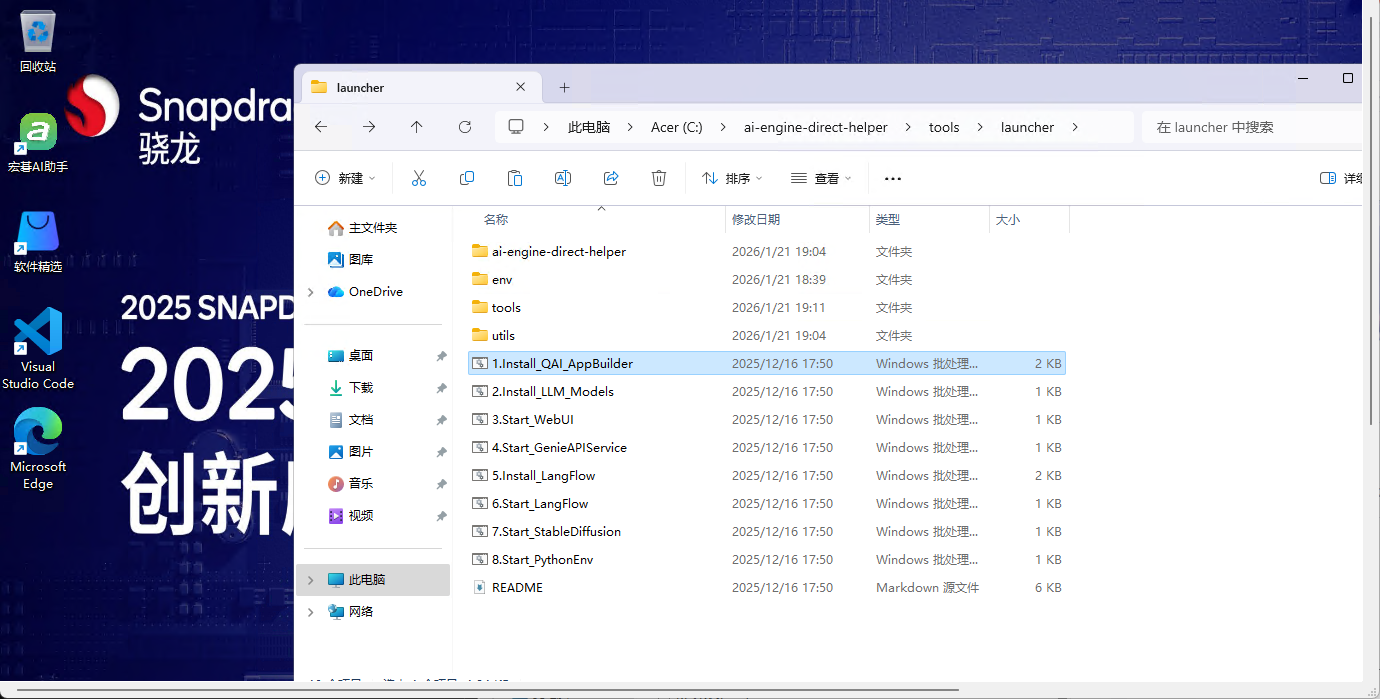The height and width of the screenshot is (699, 1380).
Task: Select the ai-engine-direct-helper folder
Action: [x=767, y=252]
